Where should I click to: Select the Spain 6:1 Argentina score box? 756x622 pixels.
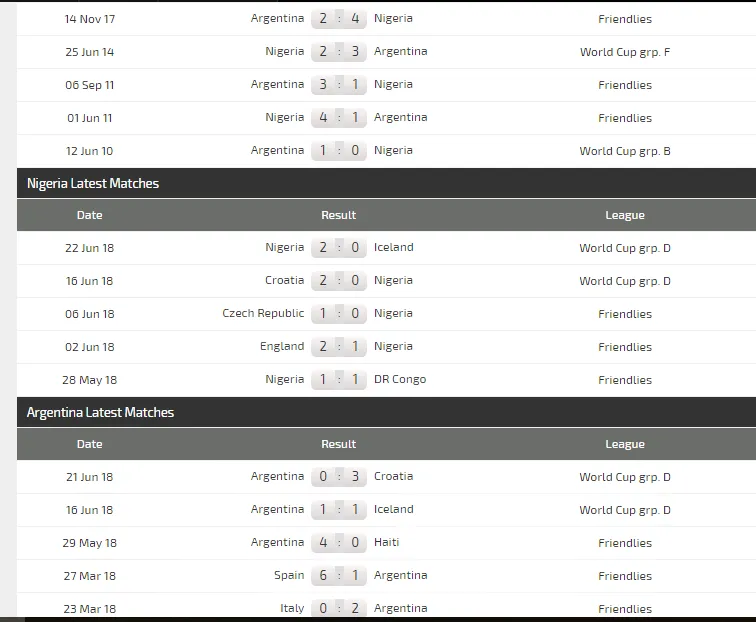339,575
